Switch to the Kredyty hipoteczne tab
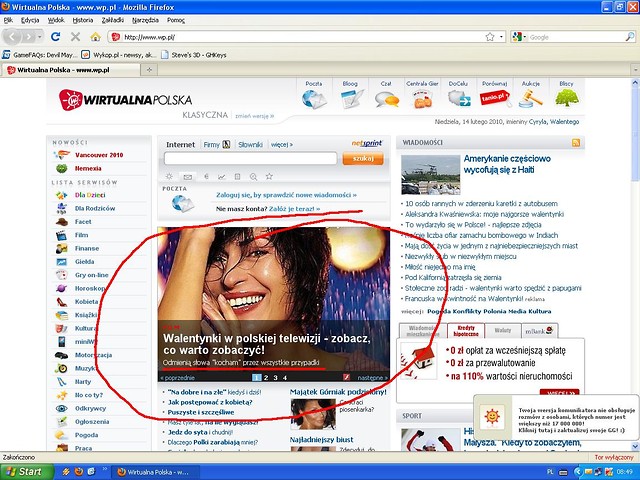The image size is (640, 480). point(466,331)
